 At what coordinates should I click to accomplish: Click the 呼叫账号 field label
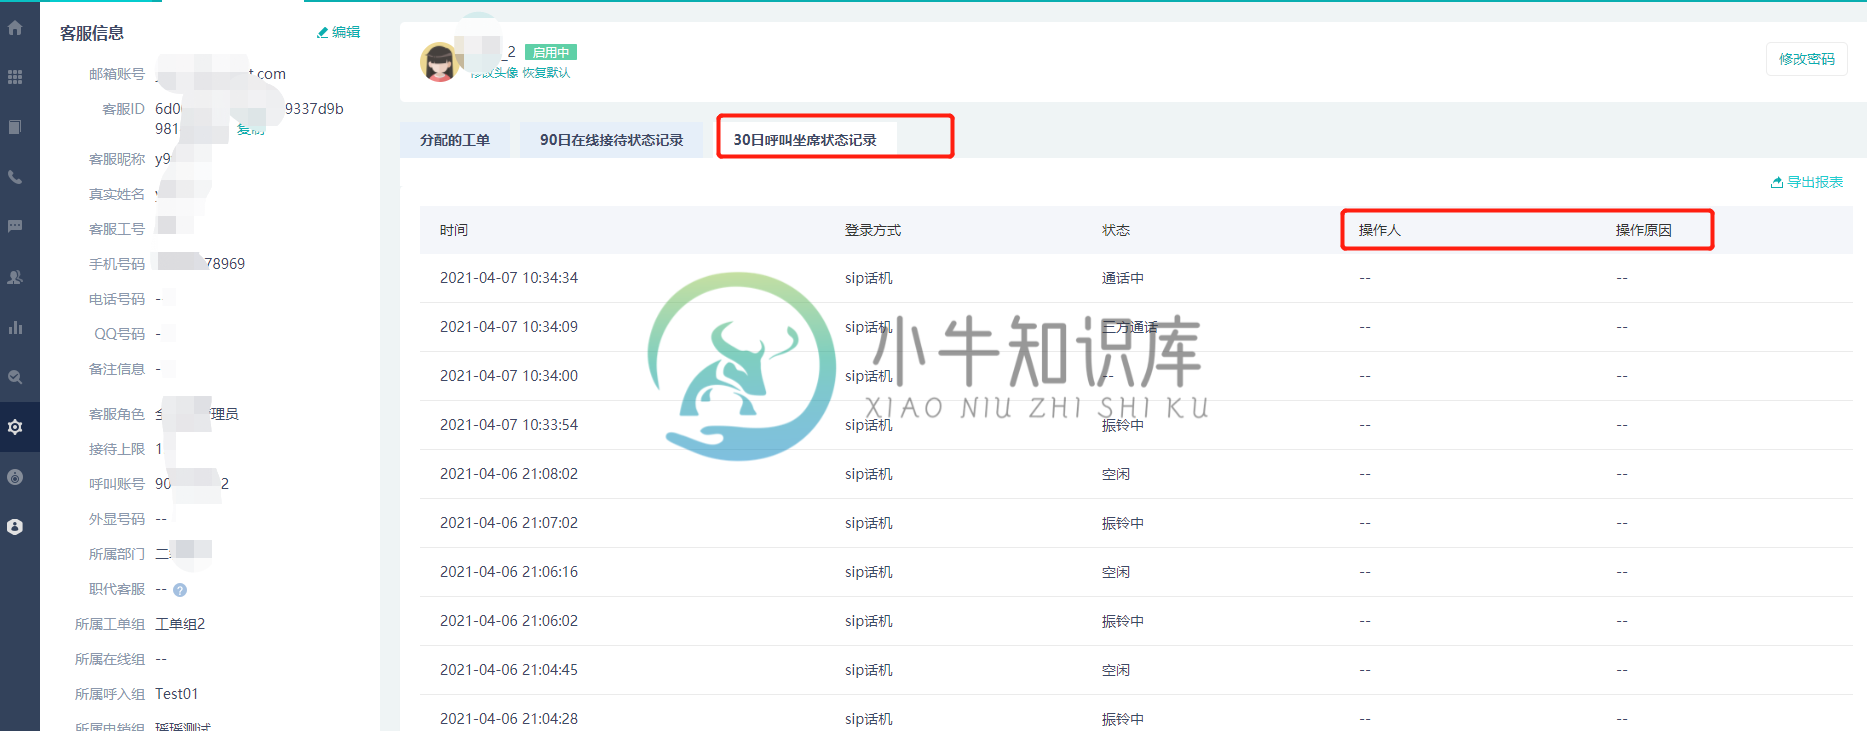[117, 484]
